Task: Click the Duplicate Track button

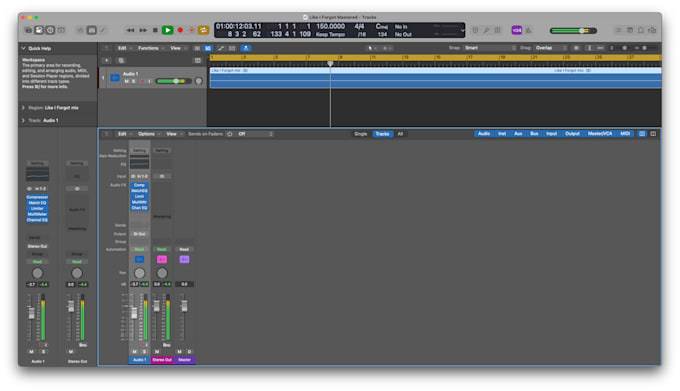Action: pos(121,60)
